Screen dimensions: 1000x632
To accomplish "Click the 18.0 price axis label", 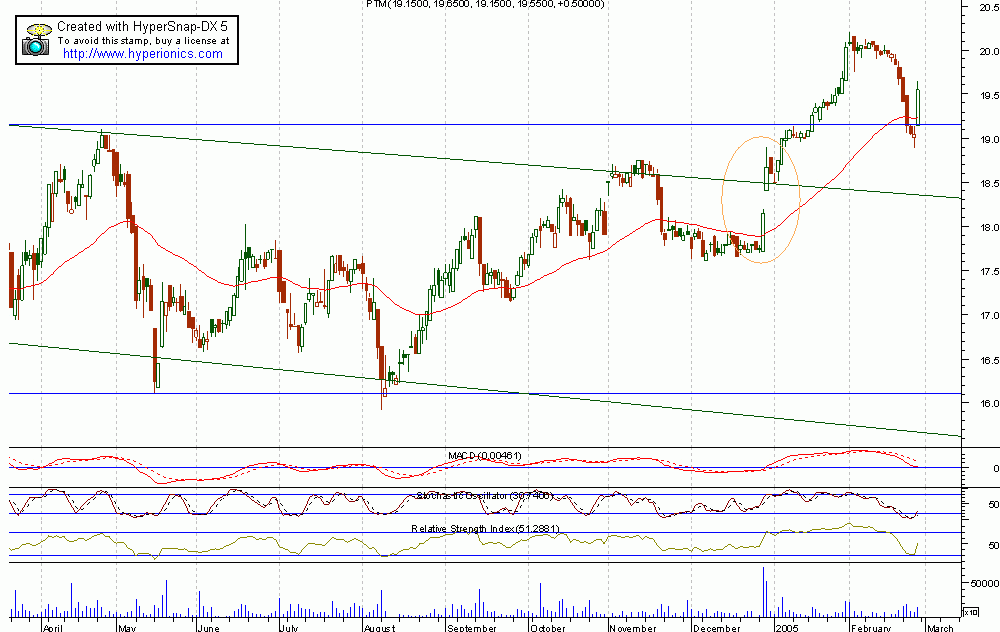I will [989, 228].
